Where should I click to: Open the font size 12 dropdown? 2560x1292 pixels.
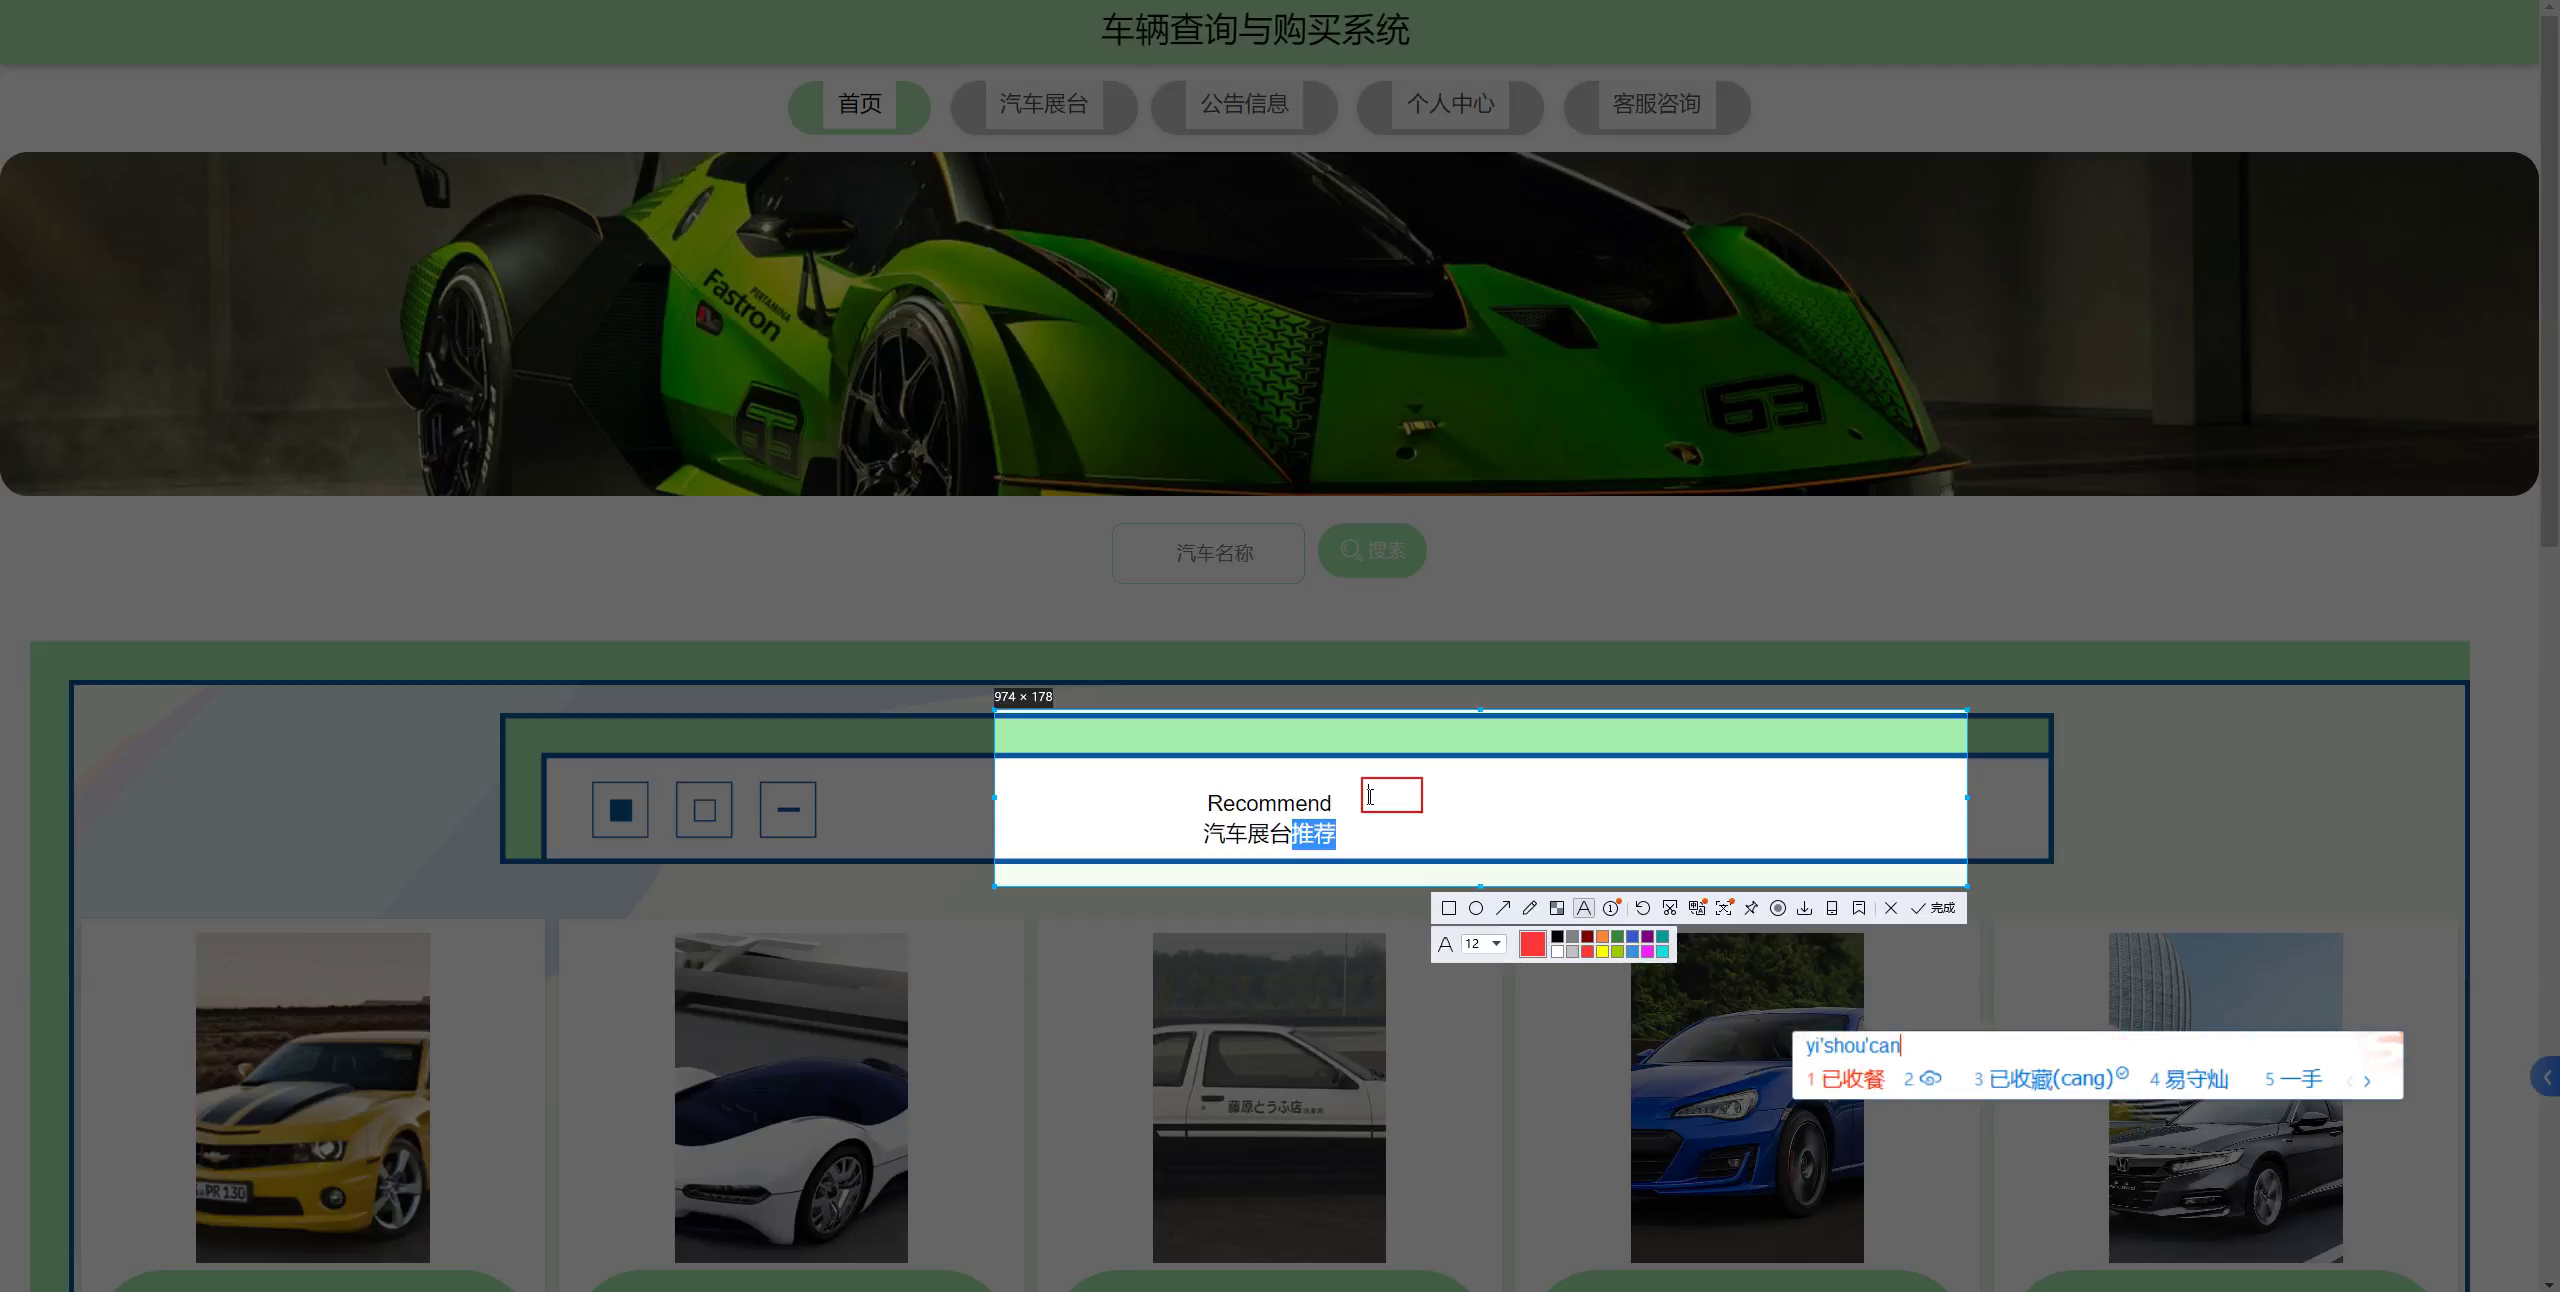coord(1484,944)
